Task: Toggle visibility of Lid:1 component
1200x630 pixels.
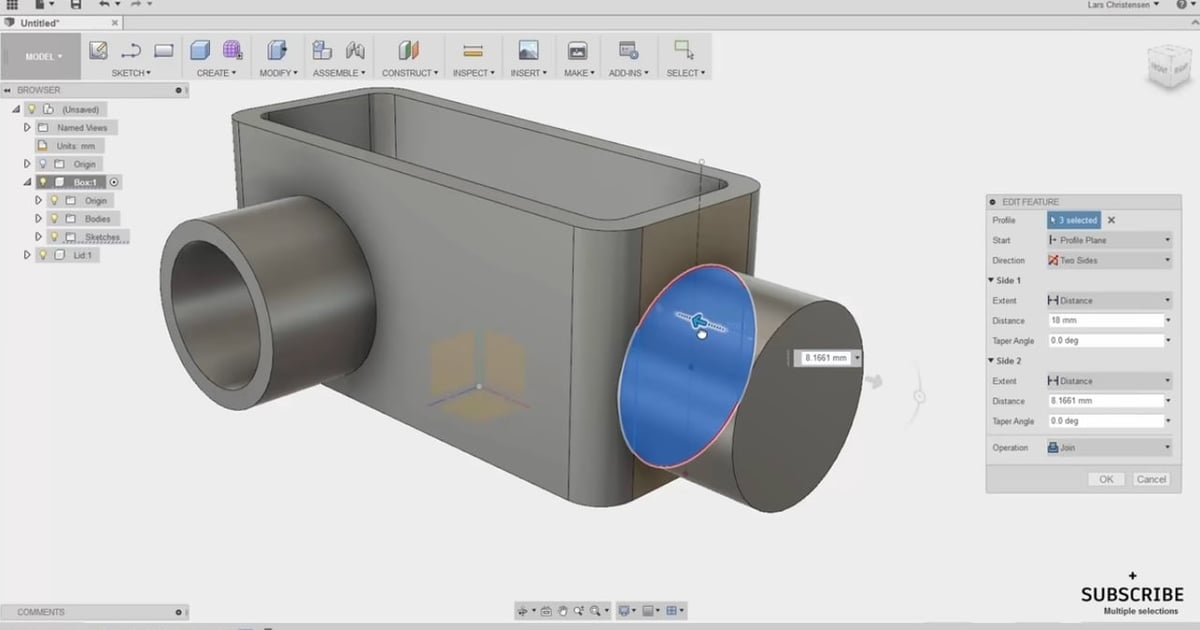Action: click(41, 254)
